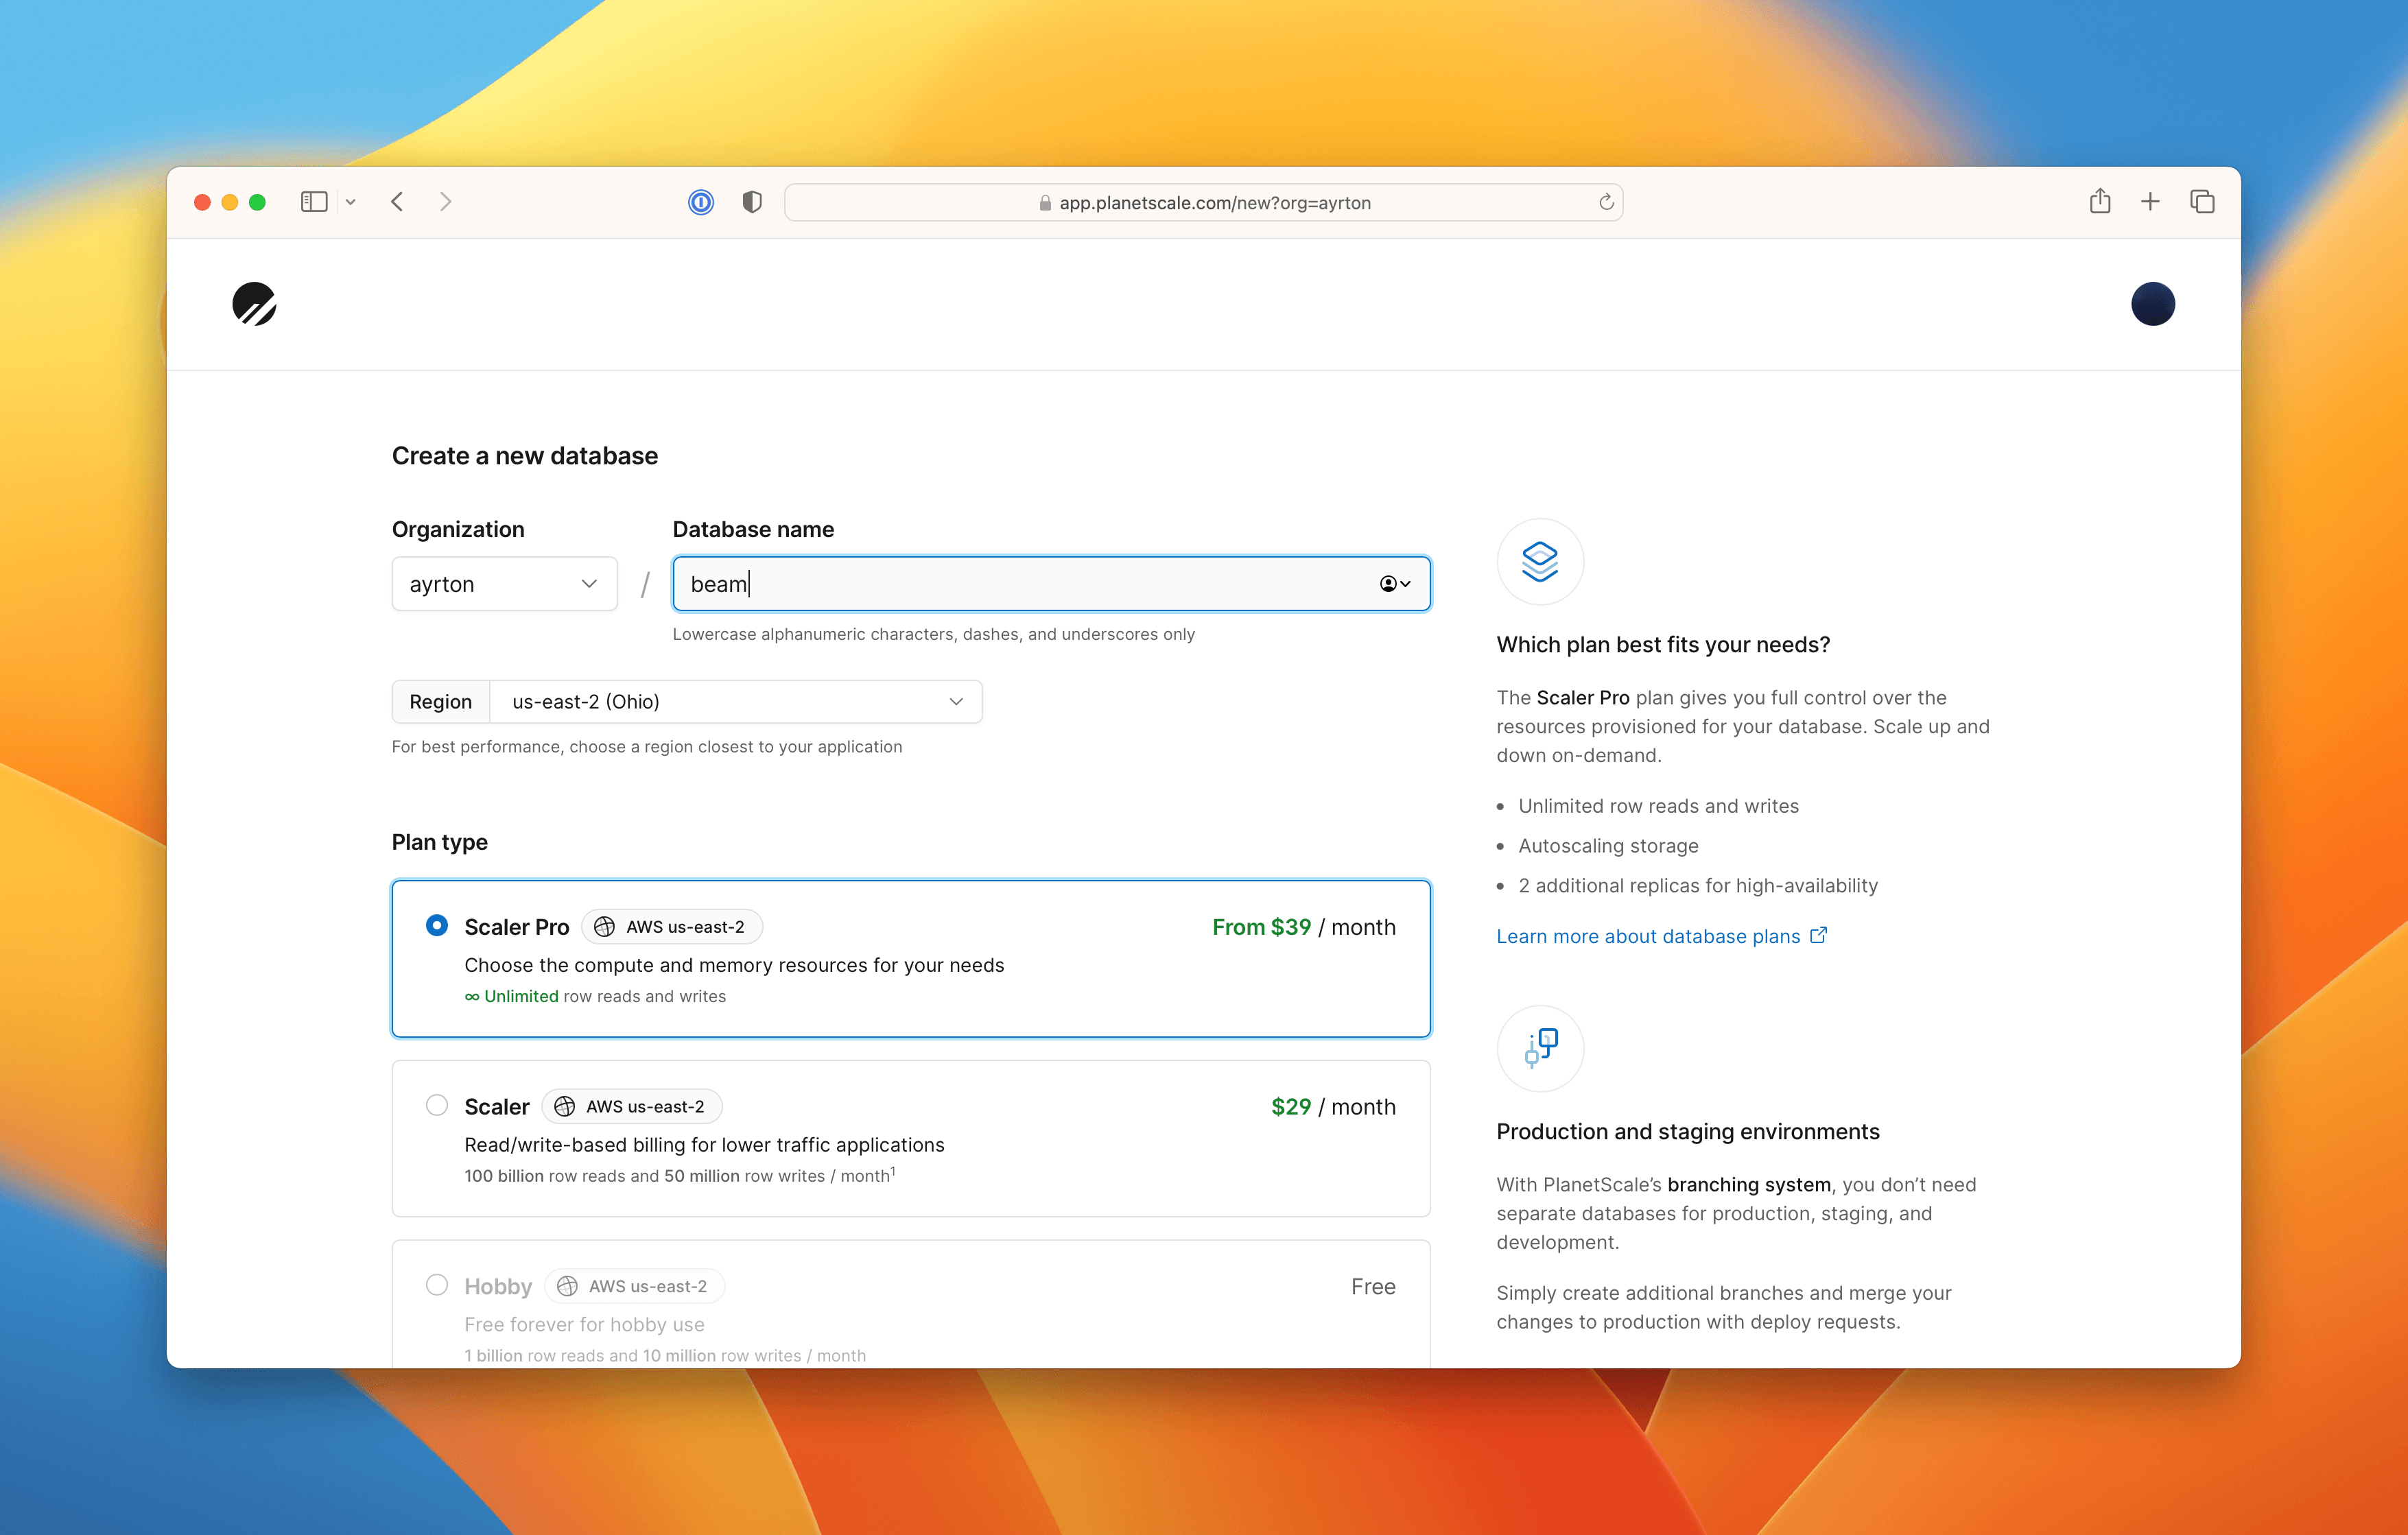Click the lock icon in the address bar
This screenshot has height=1535, width=2408.
pos(1045,203)
